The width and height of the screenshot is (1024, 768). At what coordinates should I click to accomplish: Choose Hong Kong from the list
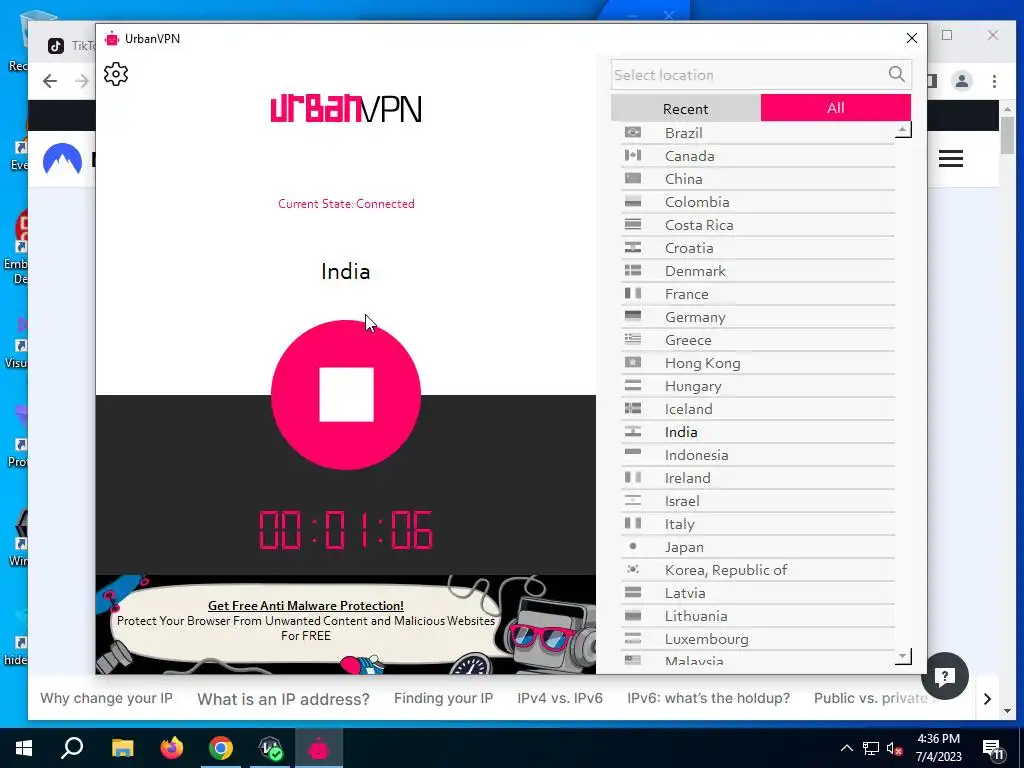coord(758,363)
